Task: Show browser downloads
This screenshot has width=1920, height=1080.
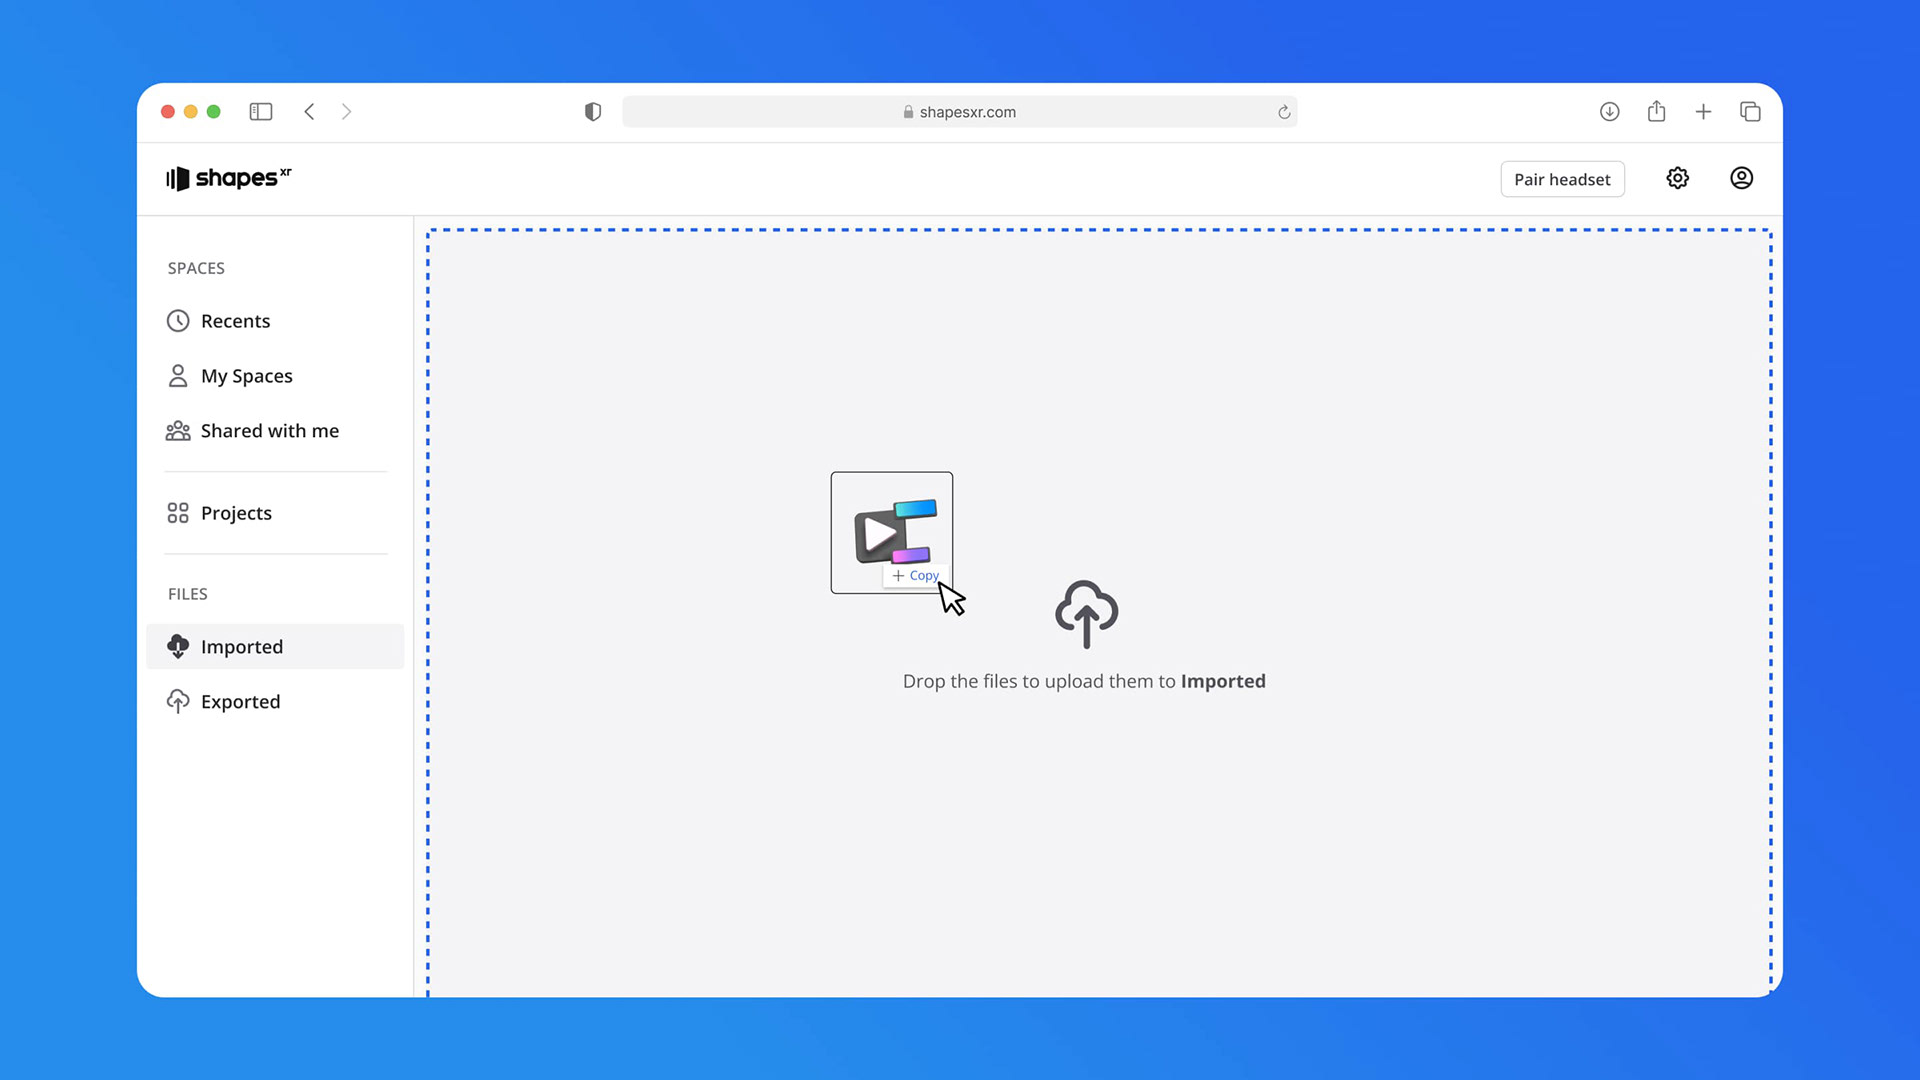Action: [x=1609, y=112]
